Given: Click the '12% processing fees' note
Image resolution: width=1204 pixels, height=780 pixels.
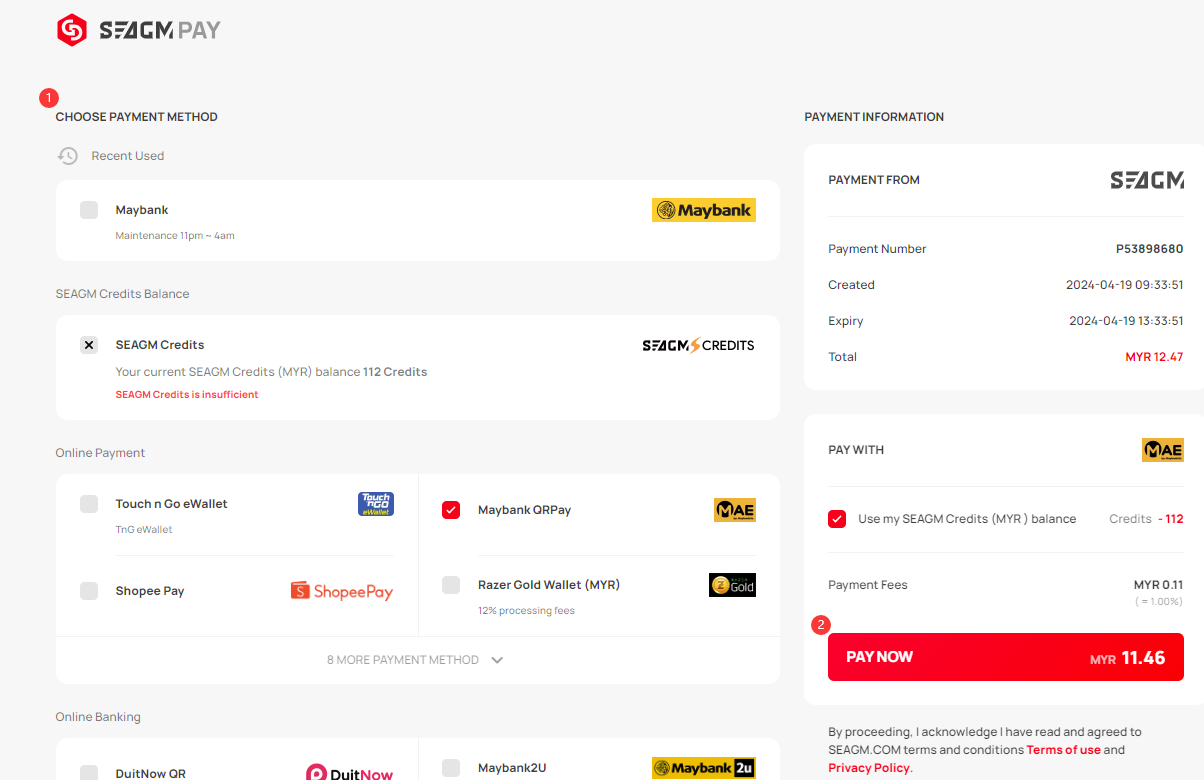Looking at the screenshot, I should point(526,611).
